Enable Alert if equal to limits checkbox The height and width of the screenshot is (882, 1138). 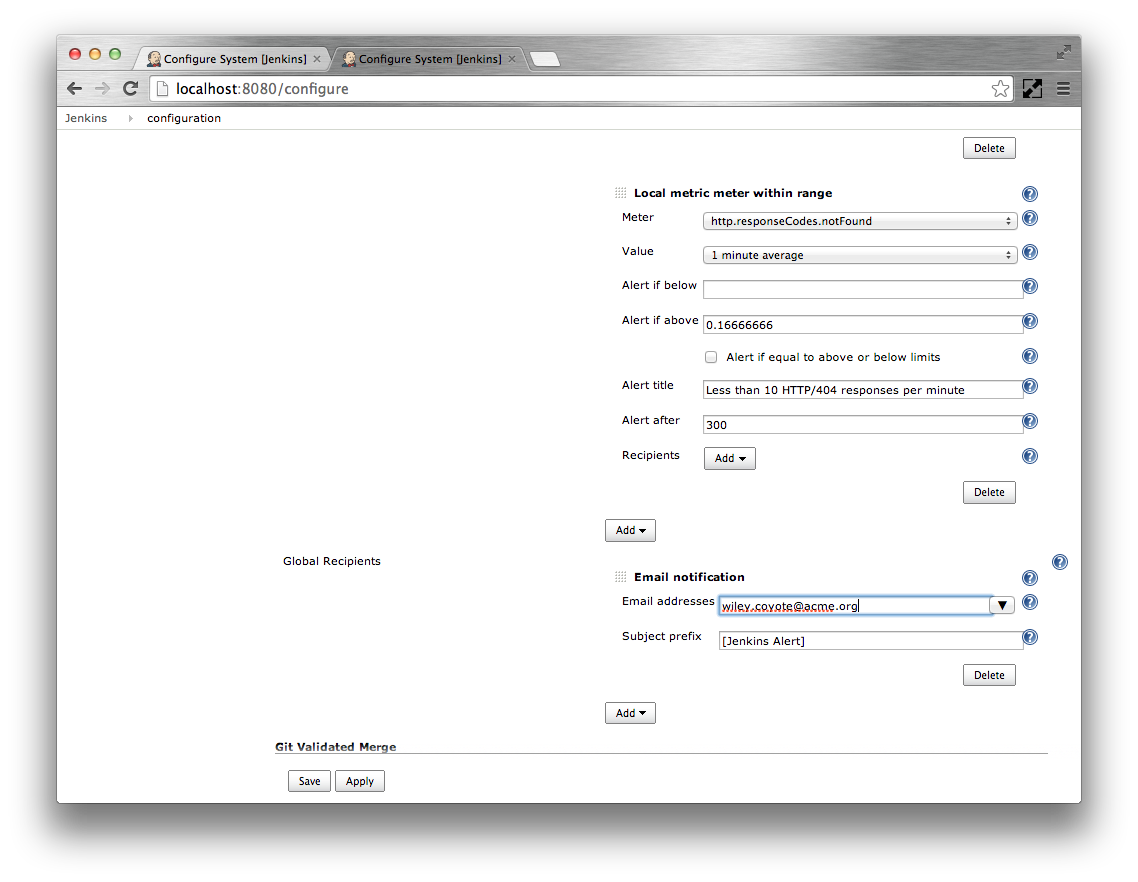(x=711, y=357)
